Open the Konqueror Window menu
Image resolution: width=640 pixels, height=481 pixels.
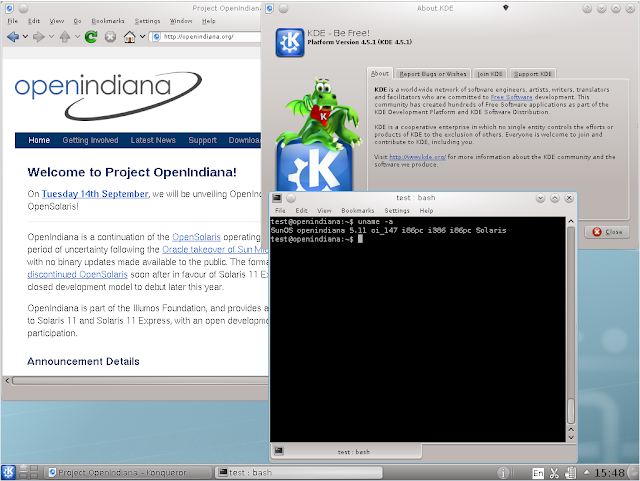coord(181,21)
